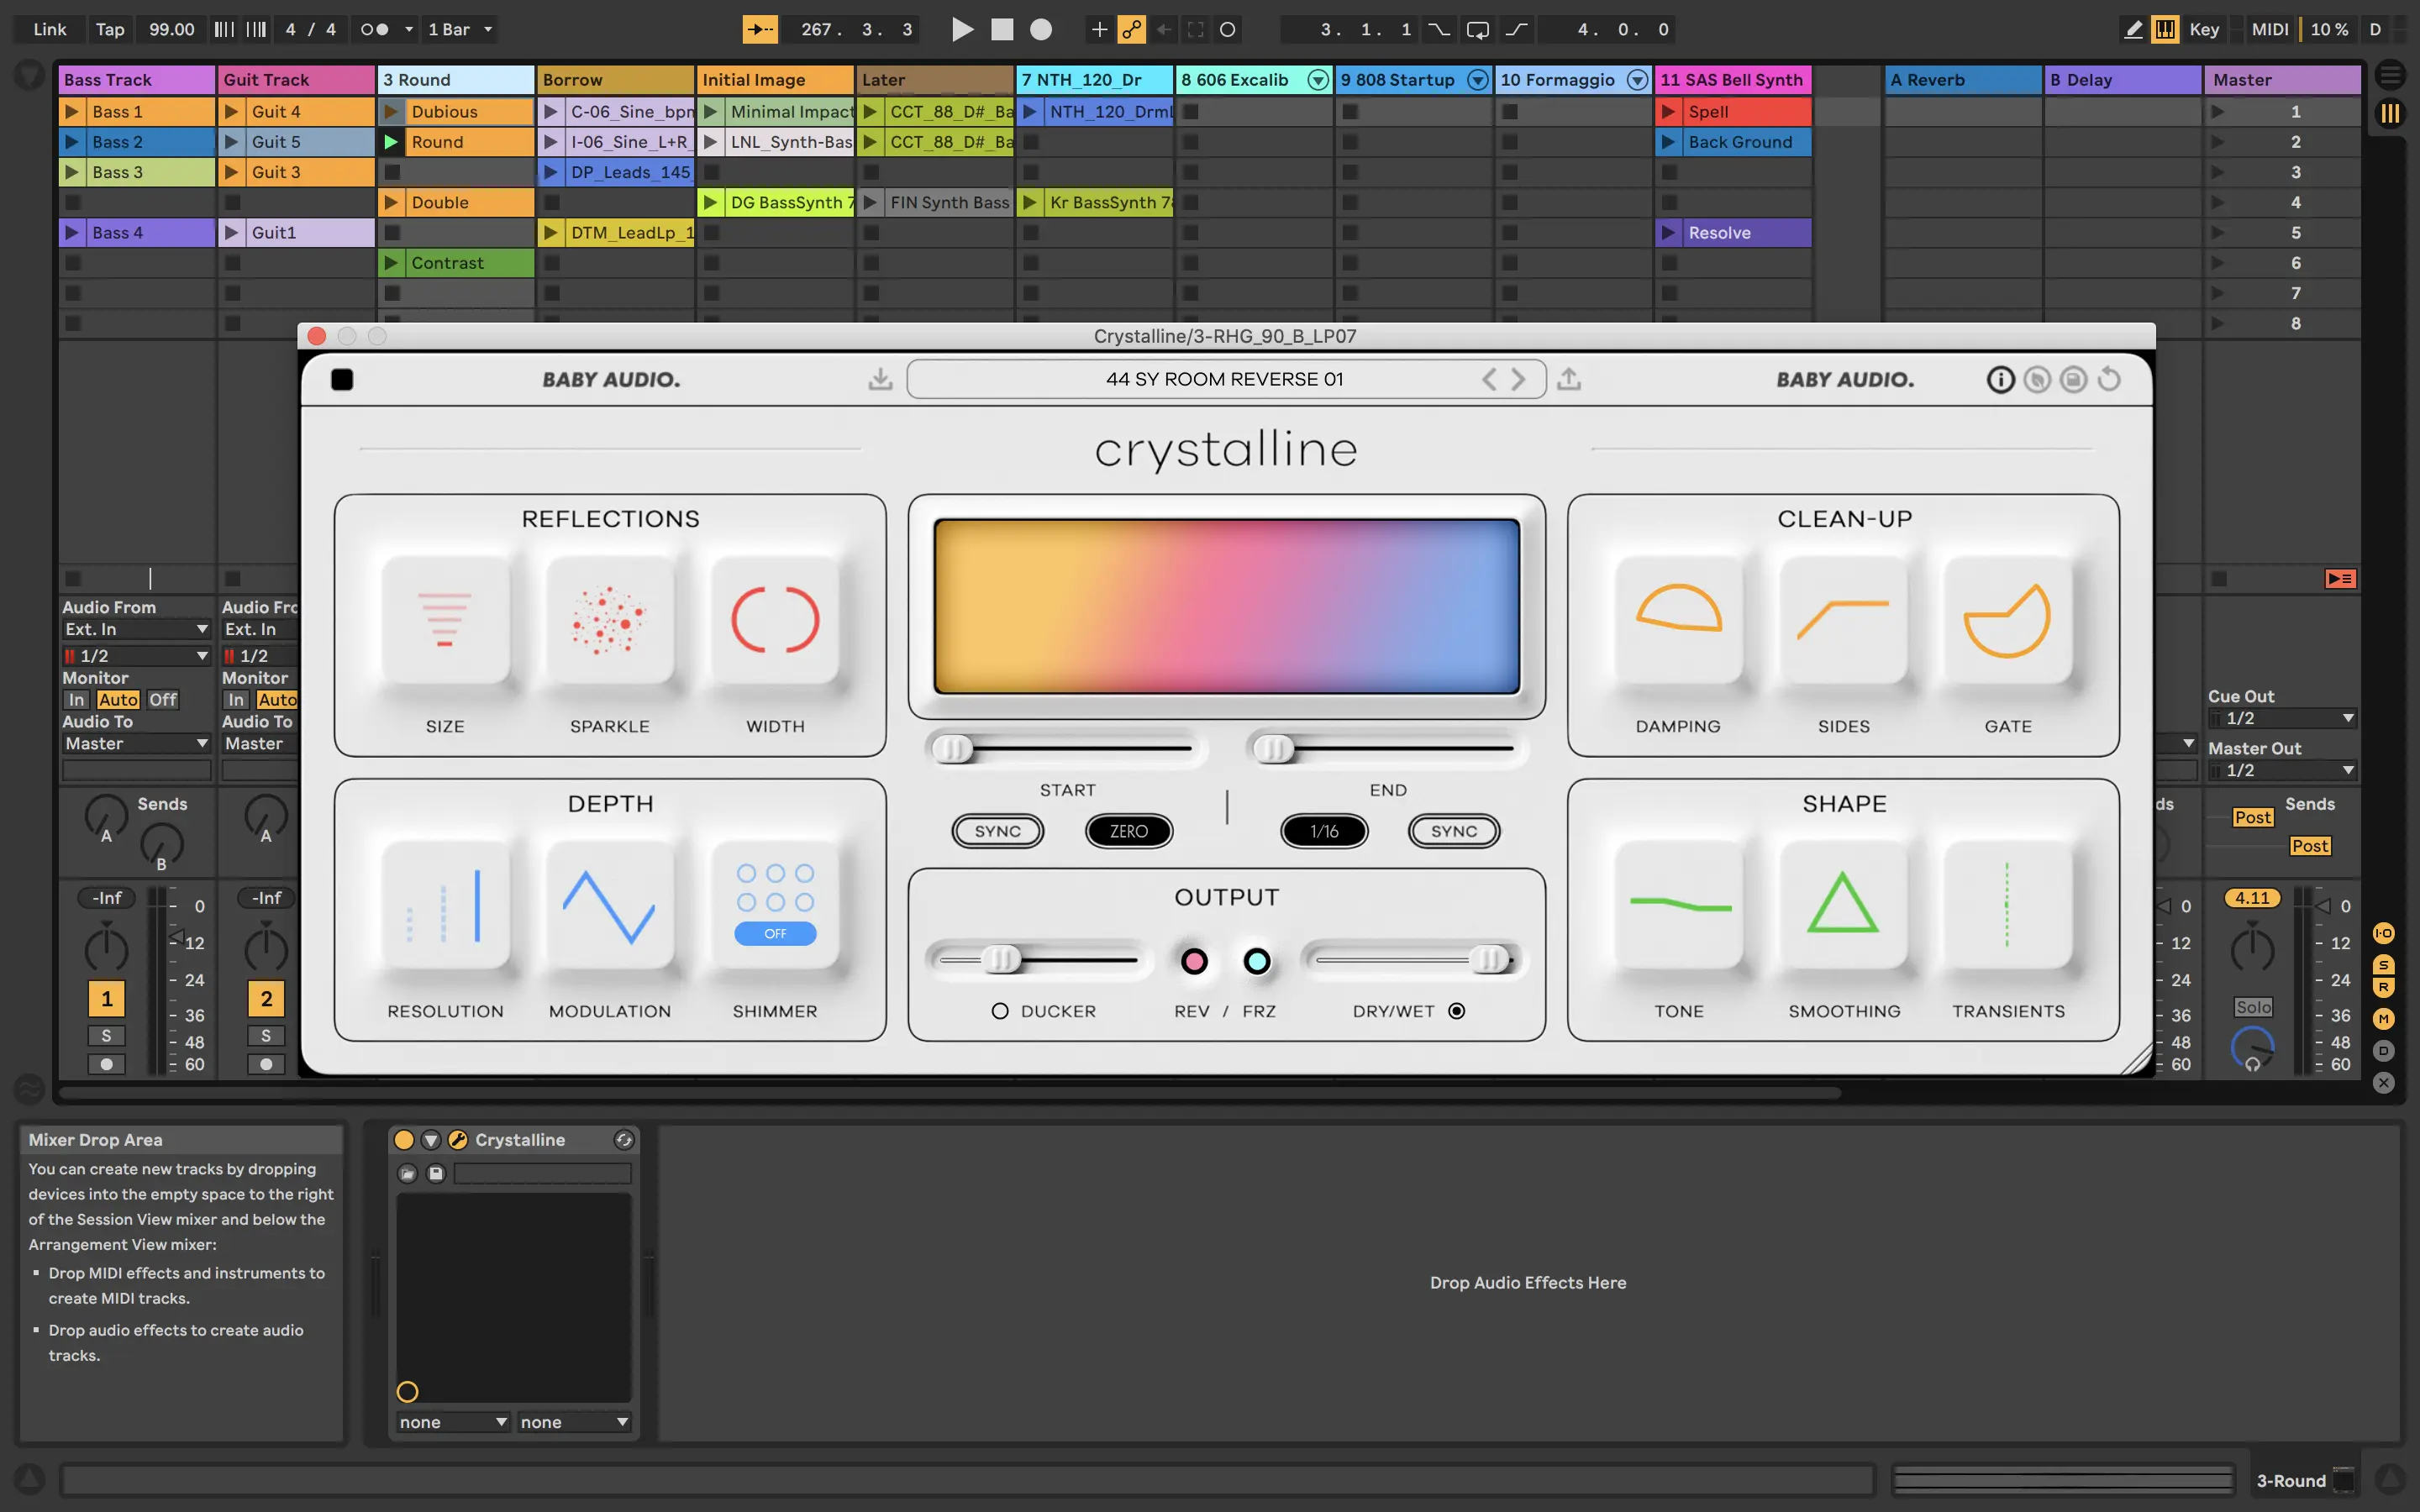The image size is (2420, 1512).
Task: Click the END SYNC button
Action: [x=1453, y=831]
